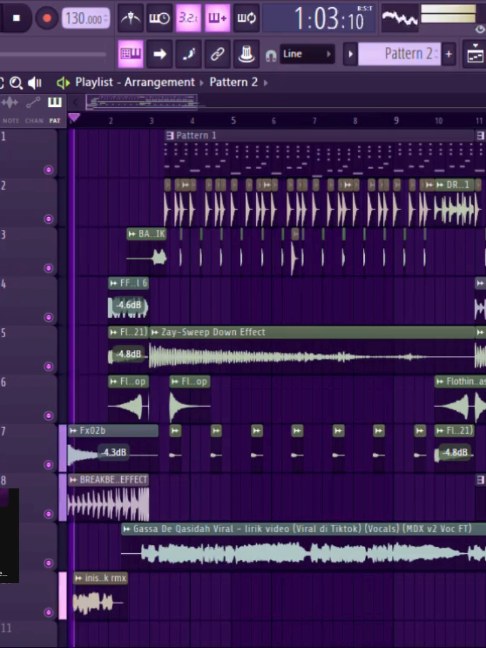Enable wait for input before recording
This screenshot has width=486, height=648.
tap(160, 18)
